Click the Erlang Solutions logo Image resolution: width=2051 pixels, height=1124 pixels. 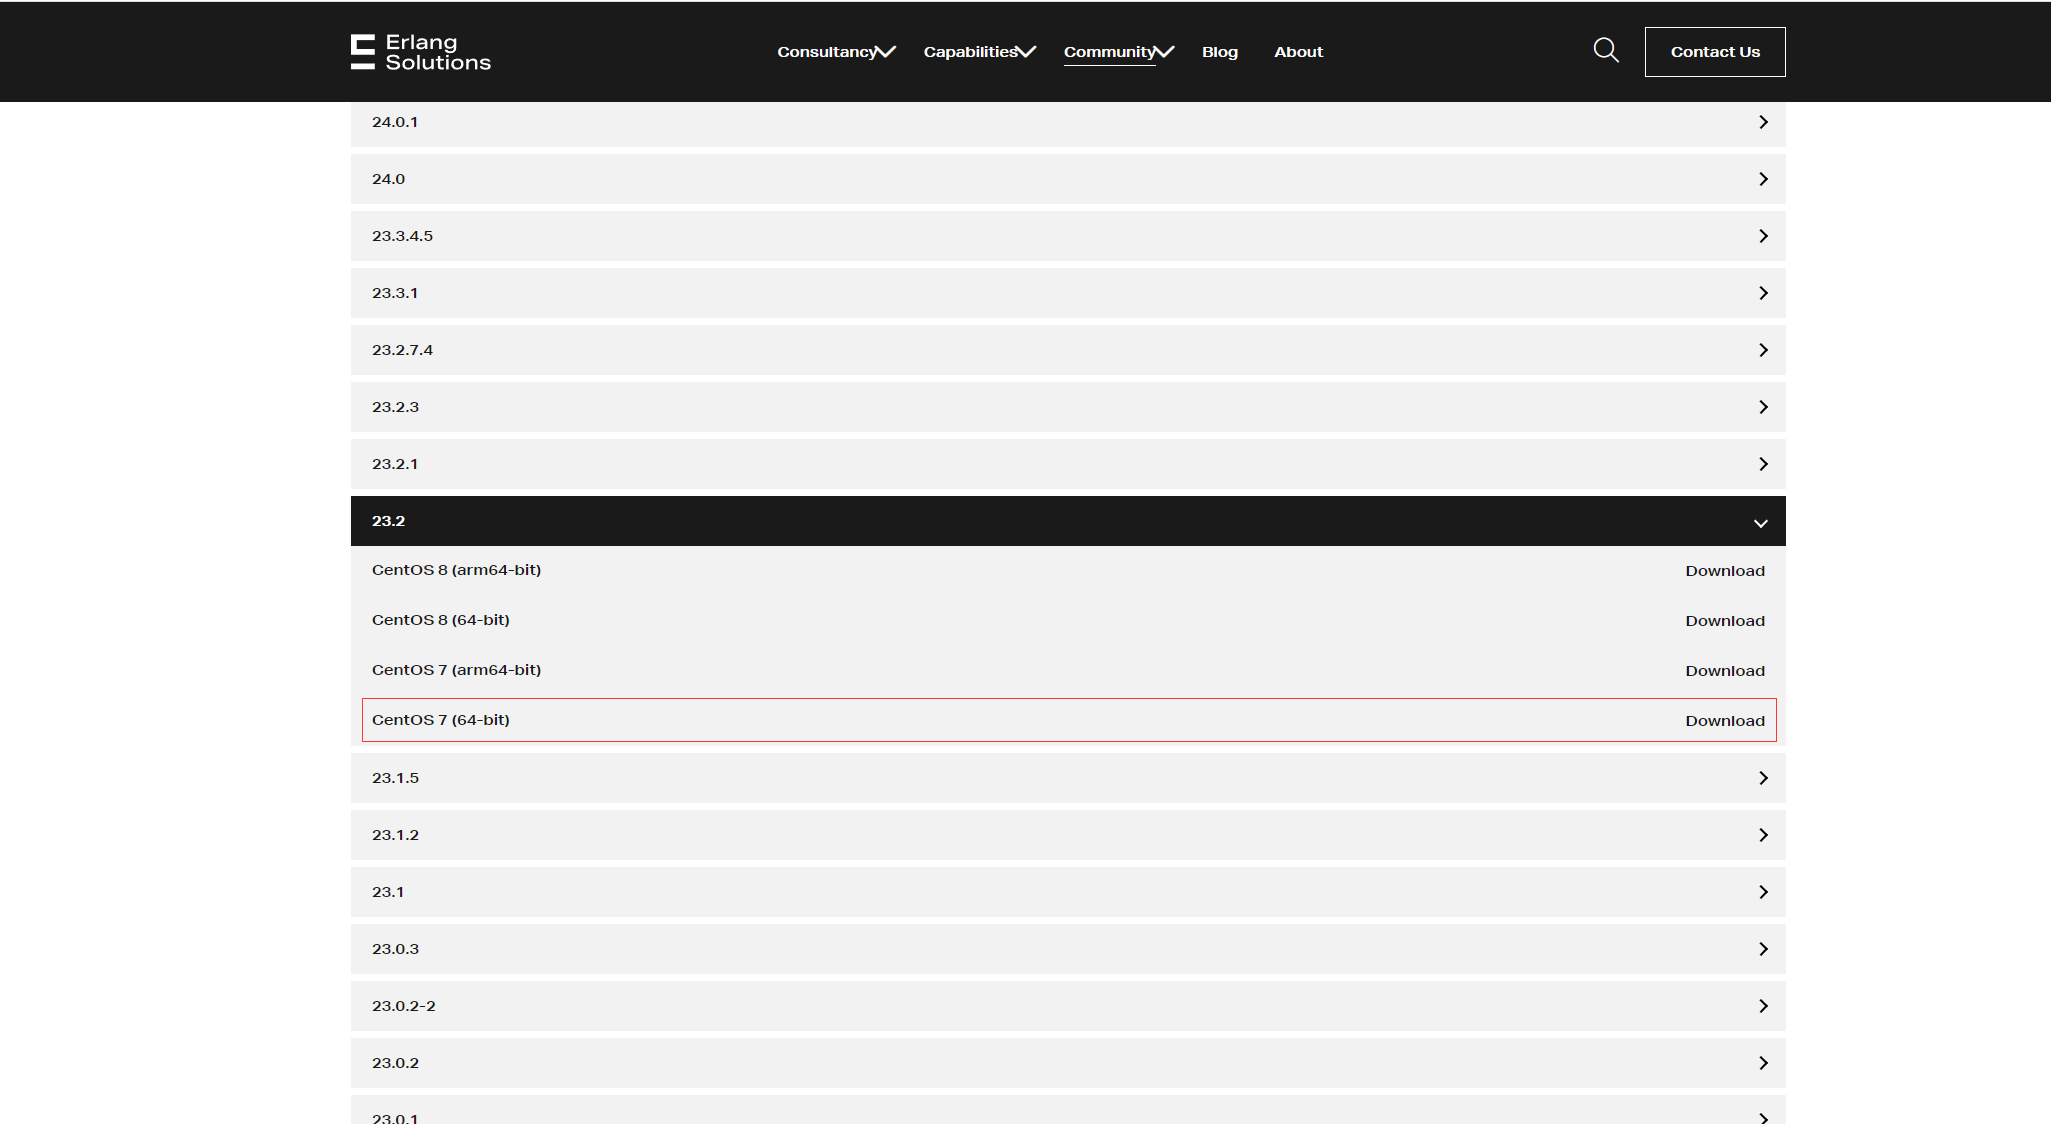[x=421, y=52]
